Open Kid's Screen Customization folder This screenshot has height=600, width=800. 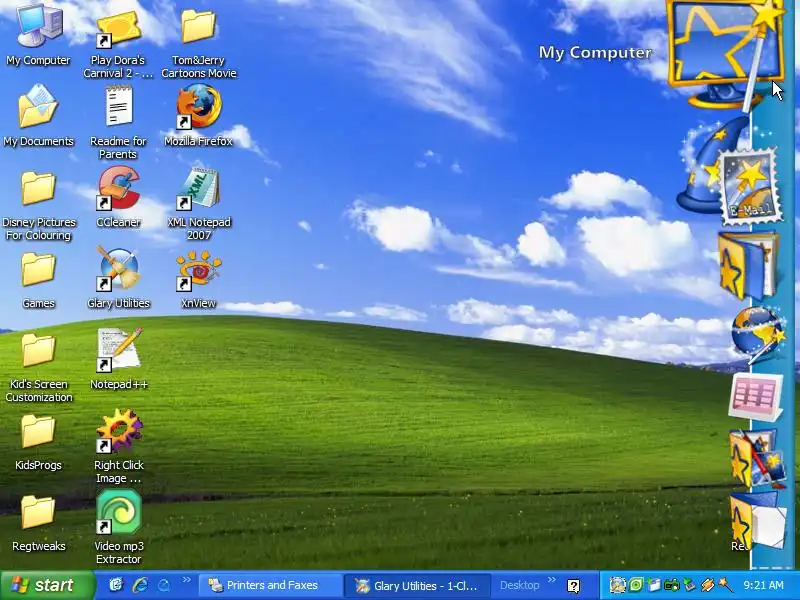[38, 367]
